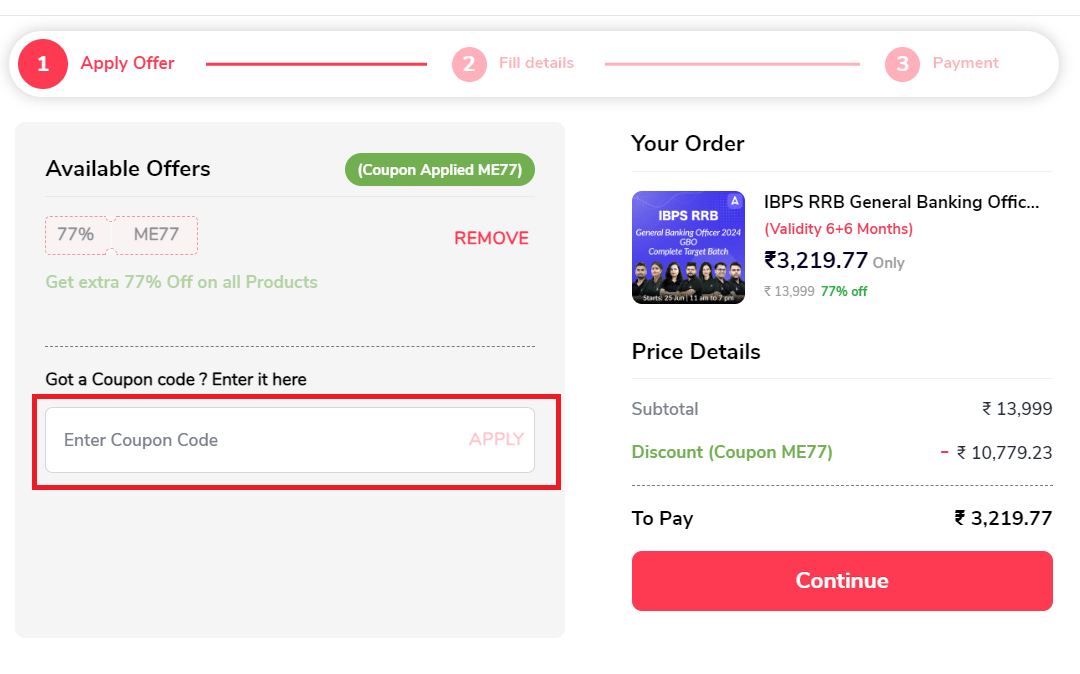Image resolution: width=1080 pixels, height=674 pixels.
Task: Click the APPLY coupon button
Action: (x=496, y=439)
